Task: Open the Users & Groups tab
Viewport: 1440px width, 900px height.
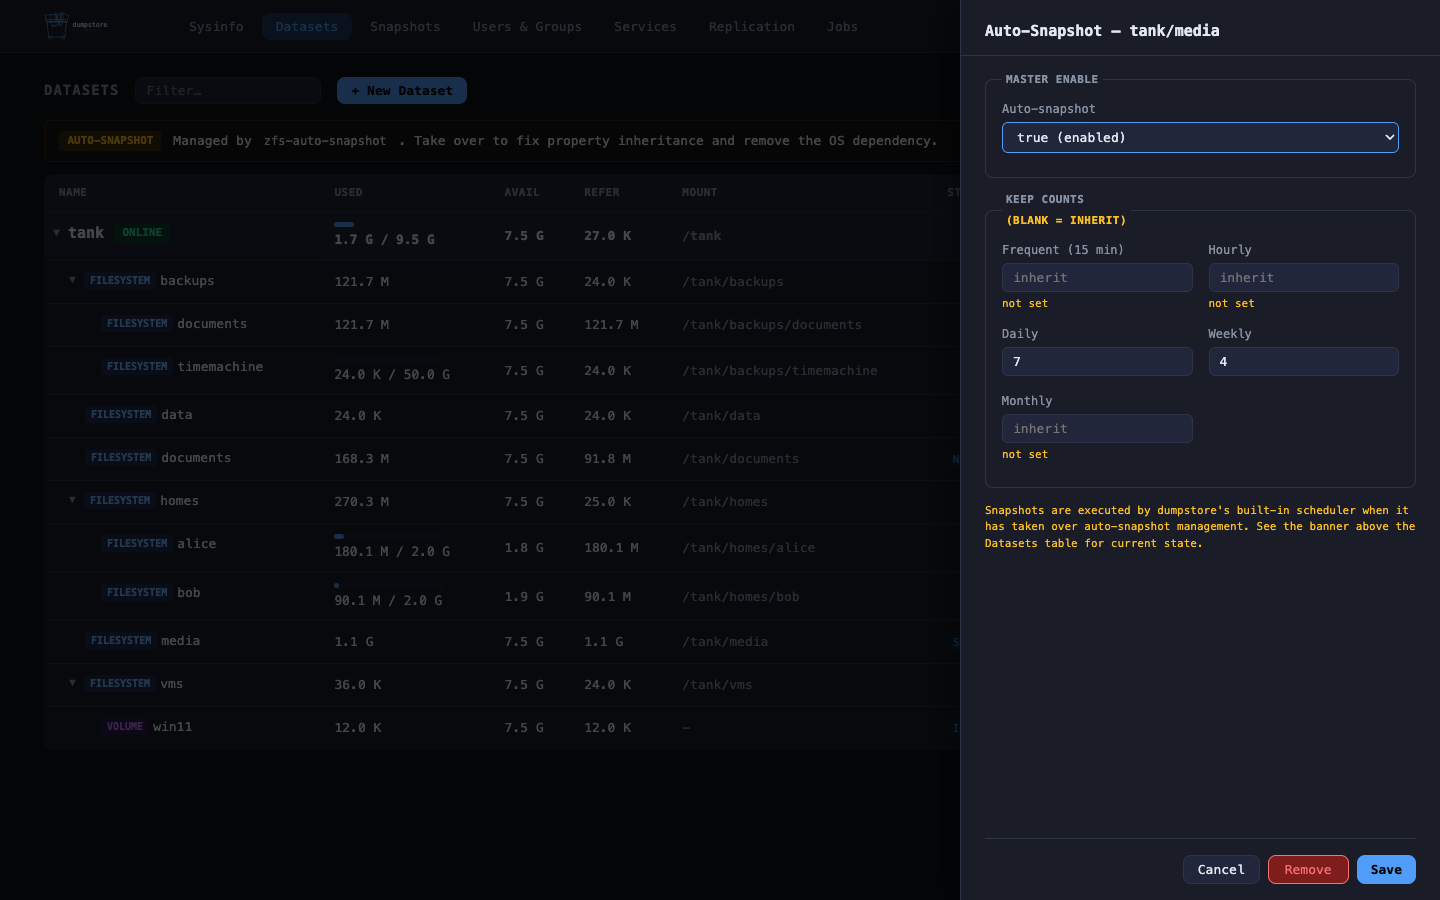Action: pos(527,27)
